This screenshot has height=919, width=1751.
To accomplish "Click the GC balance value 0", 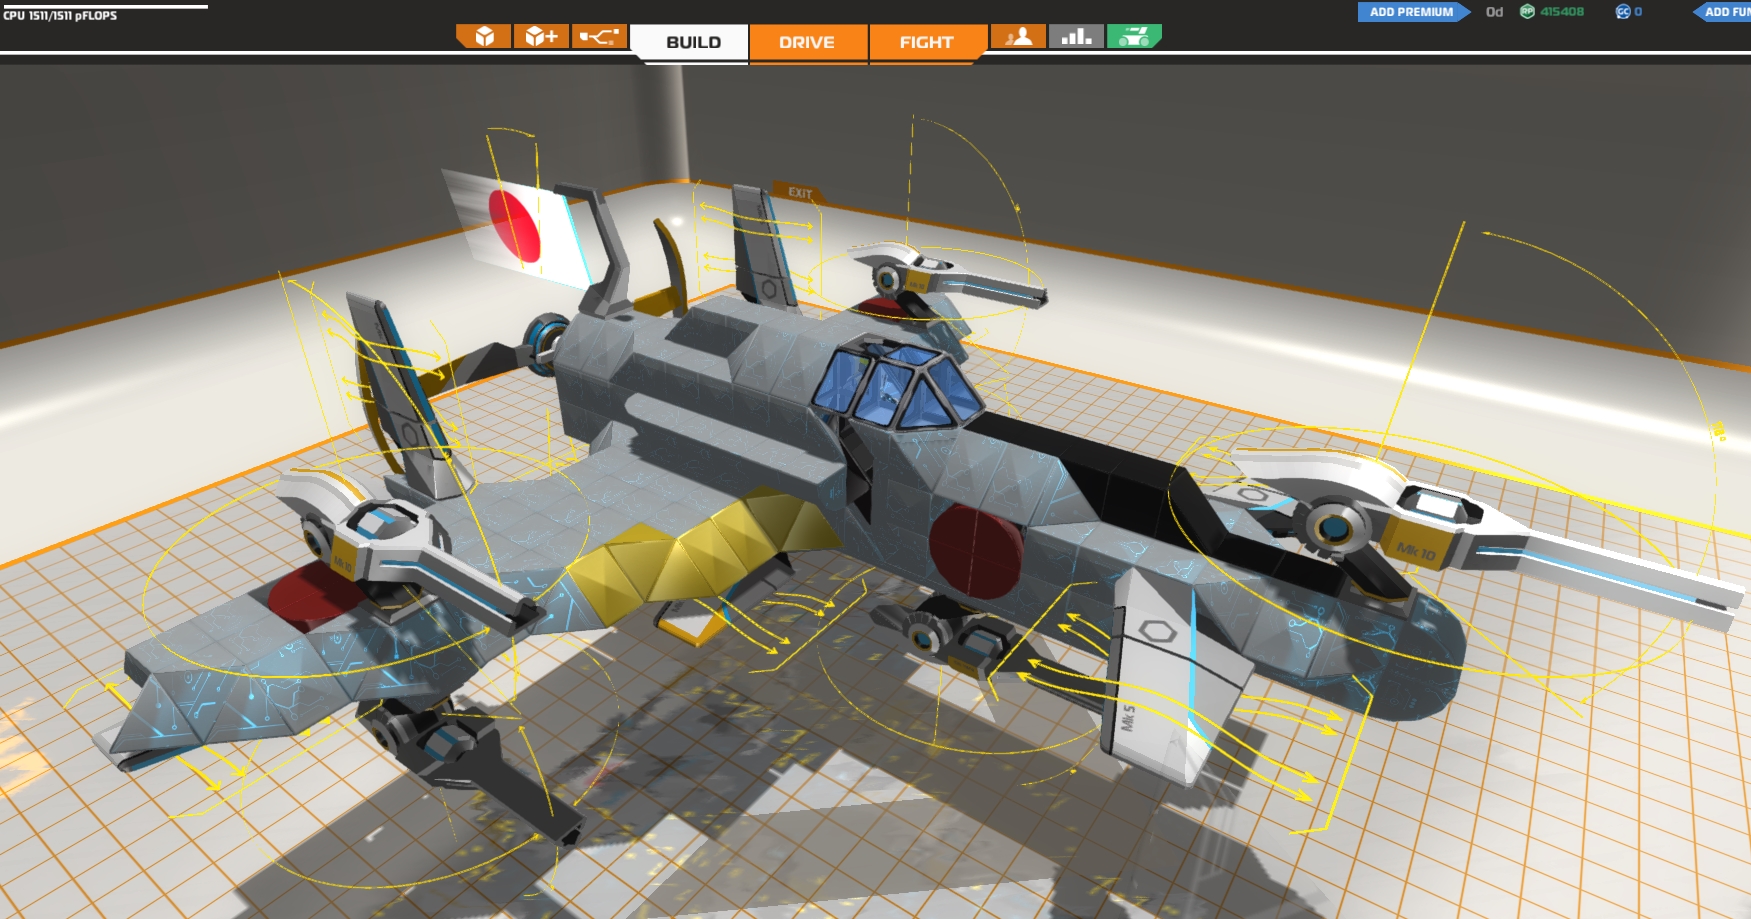I will coord(1638,12).
